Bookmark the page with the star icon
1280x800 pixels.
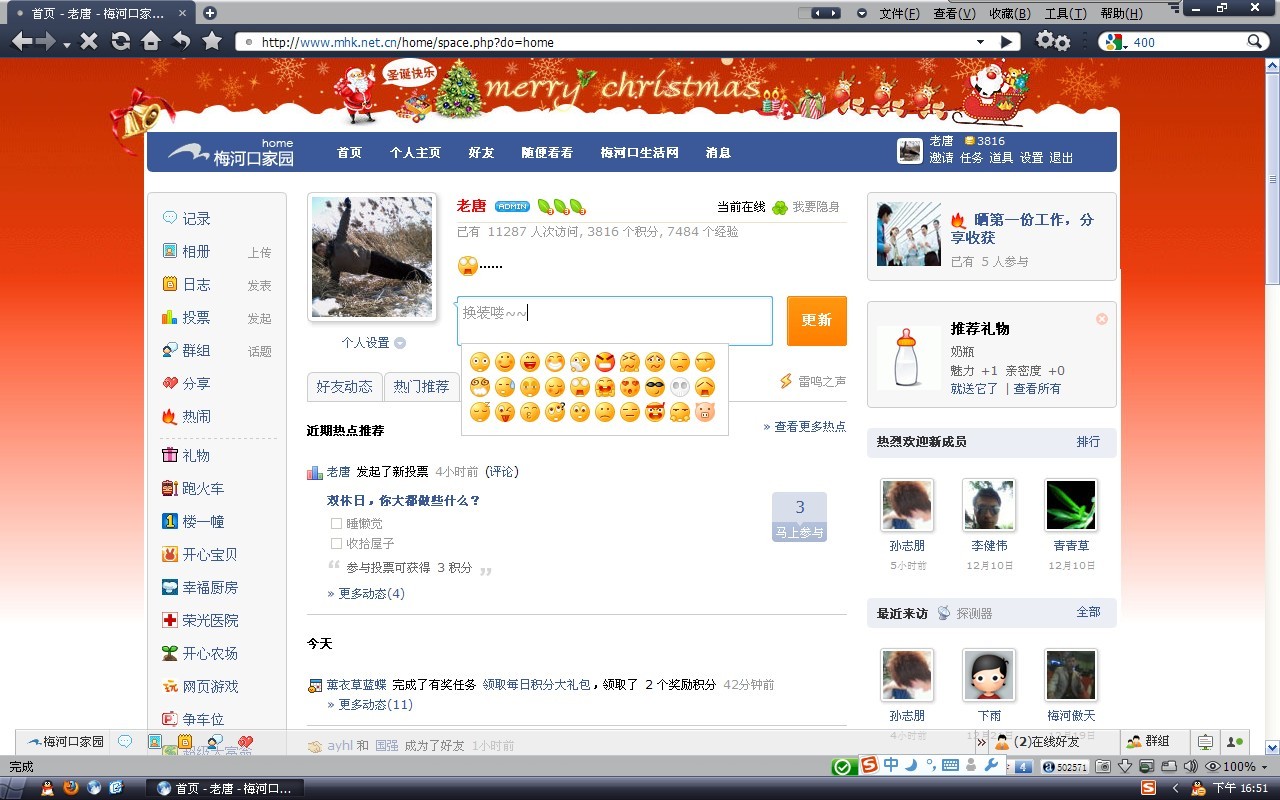pos(212,42)
